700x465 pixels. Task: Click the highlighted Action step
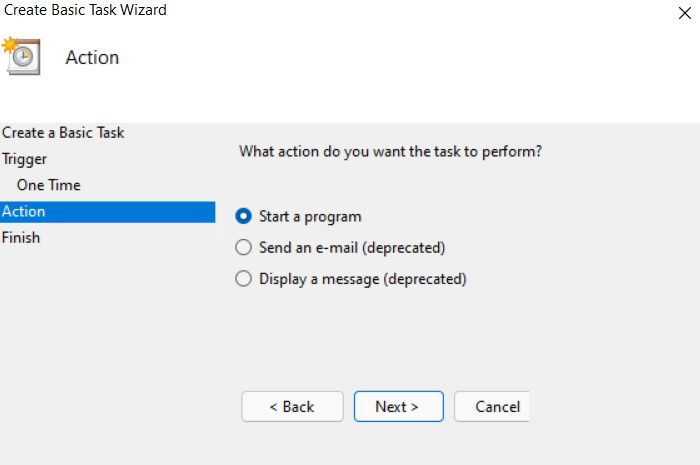108,212
